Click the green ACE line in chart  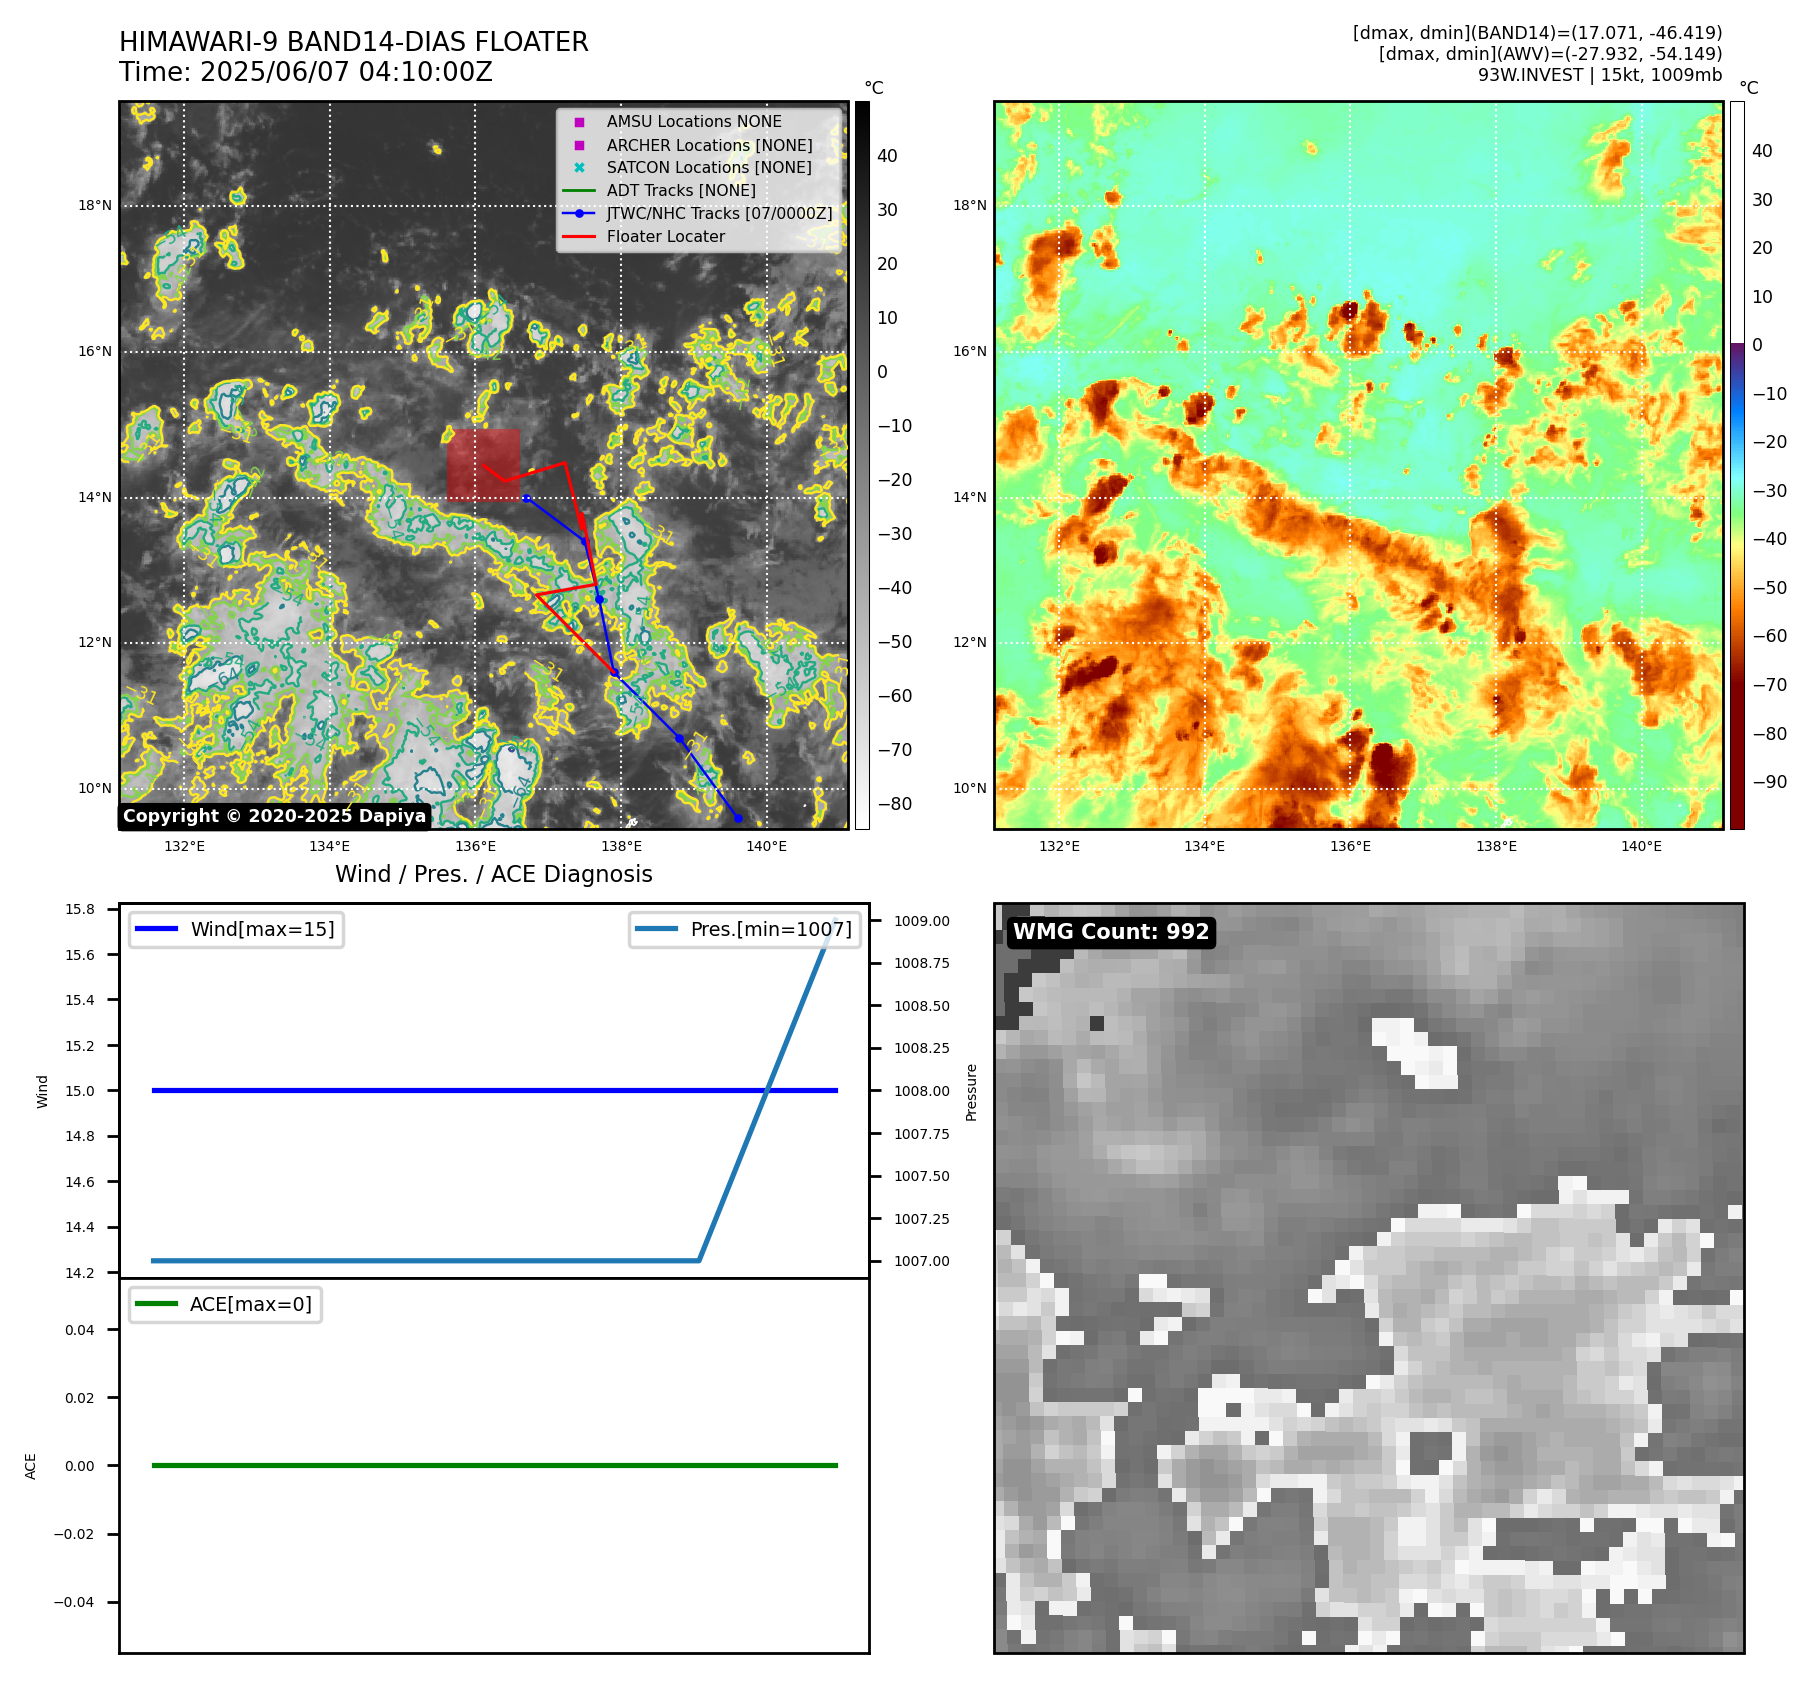pos(494,1465)
